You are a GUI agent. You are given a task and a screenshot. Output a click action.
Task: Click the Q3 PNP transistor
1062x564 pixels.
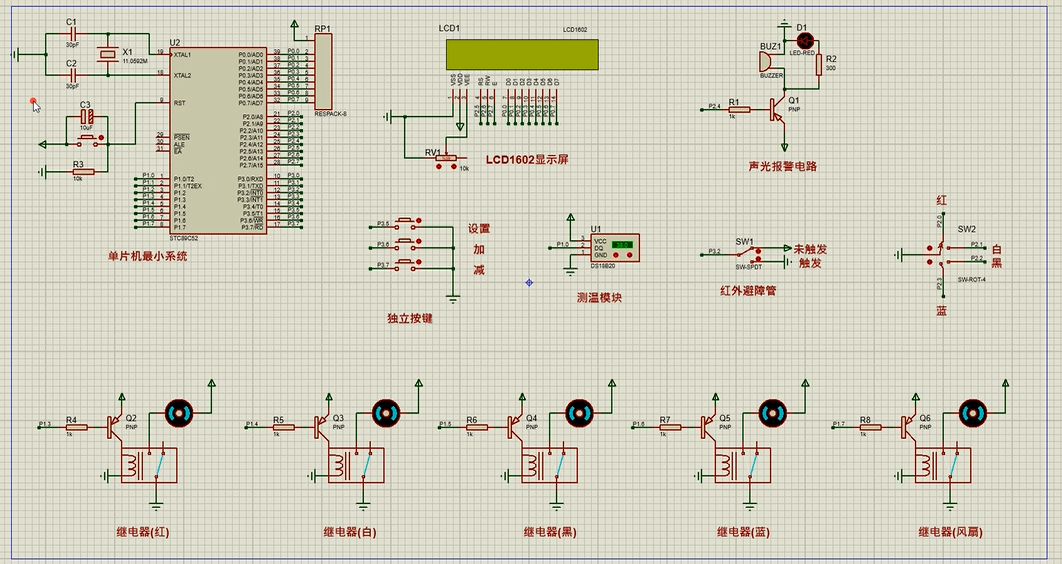322,426
